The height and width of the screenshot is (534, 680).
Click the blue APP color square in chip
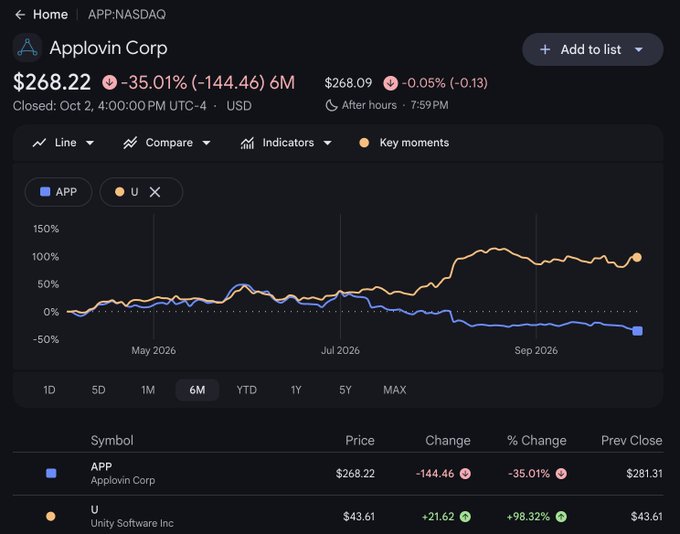pyautogui.click(x=45, y=192)
